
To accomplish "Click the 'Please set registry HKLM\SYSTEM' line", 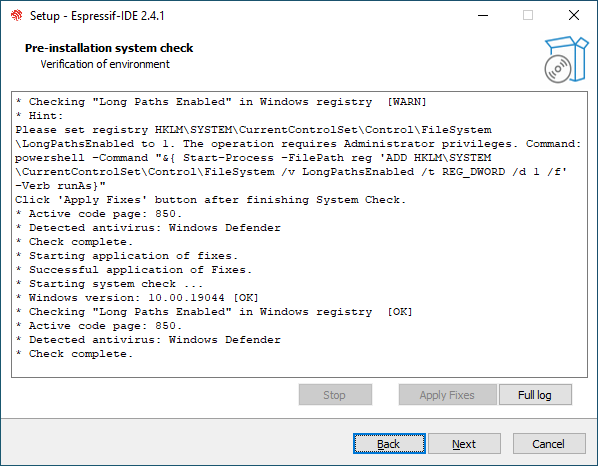I will point(253,130).
